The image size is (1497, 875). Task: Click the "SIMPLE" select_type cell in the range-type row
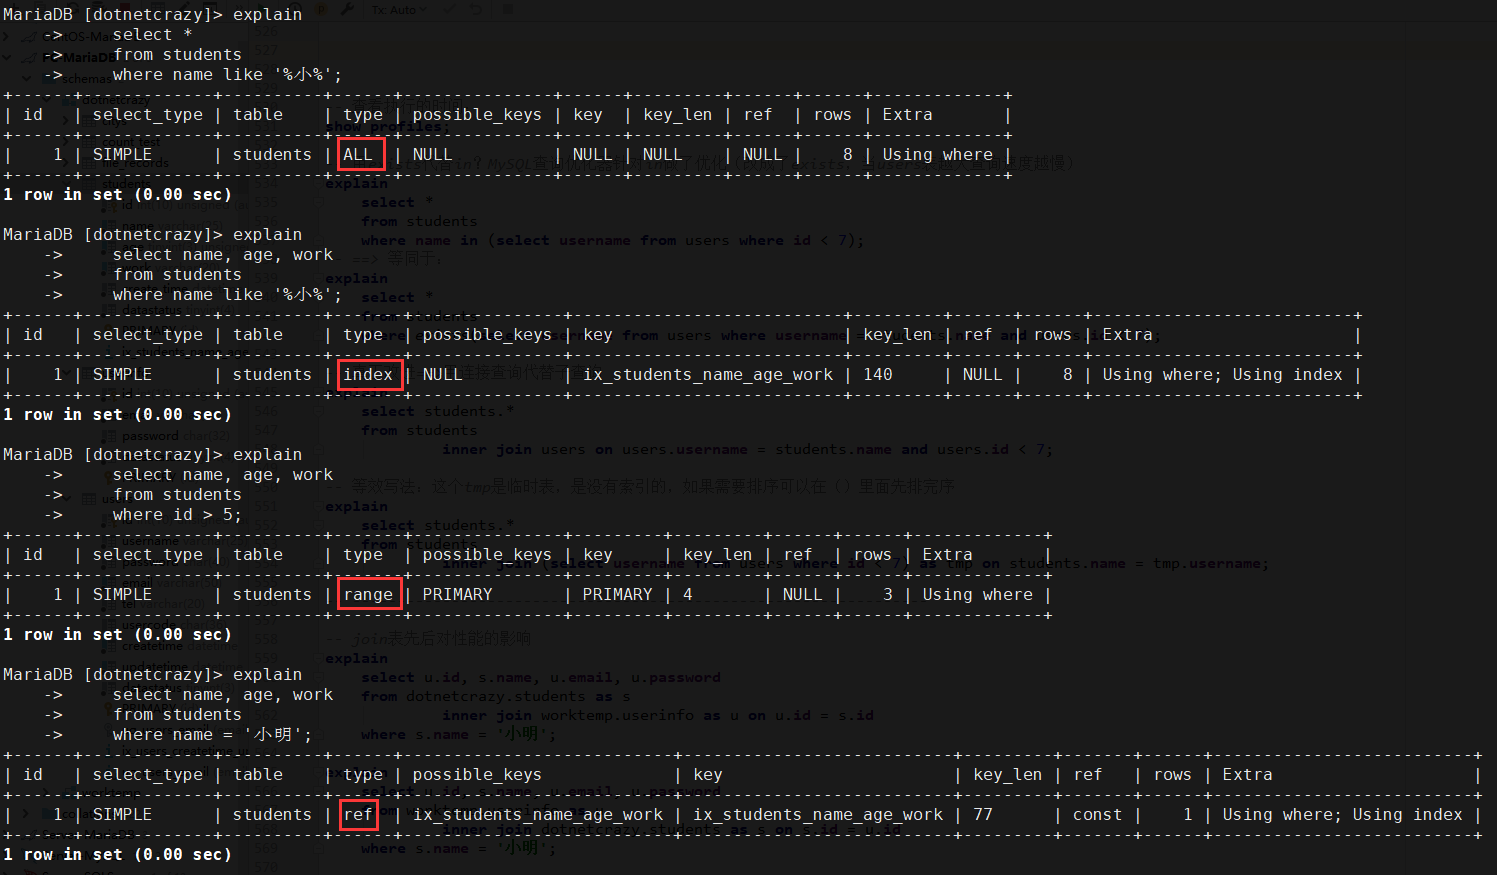[122, 595]
